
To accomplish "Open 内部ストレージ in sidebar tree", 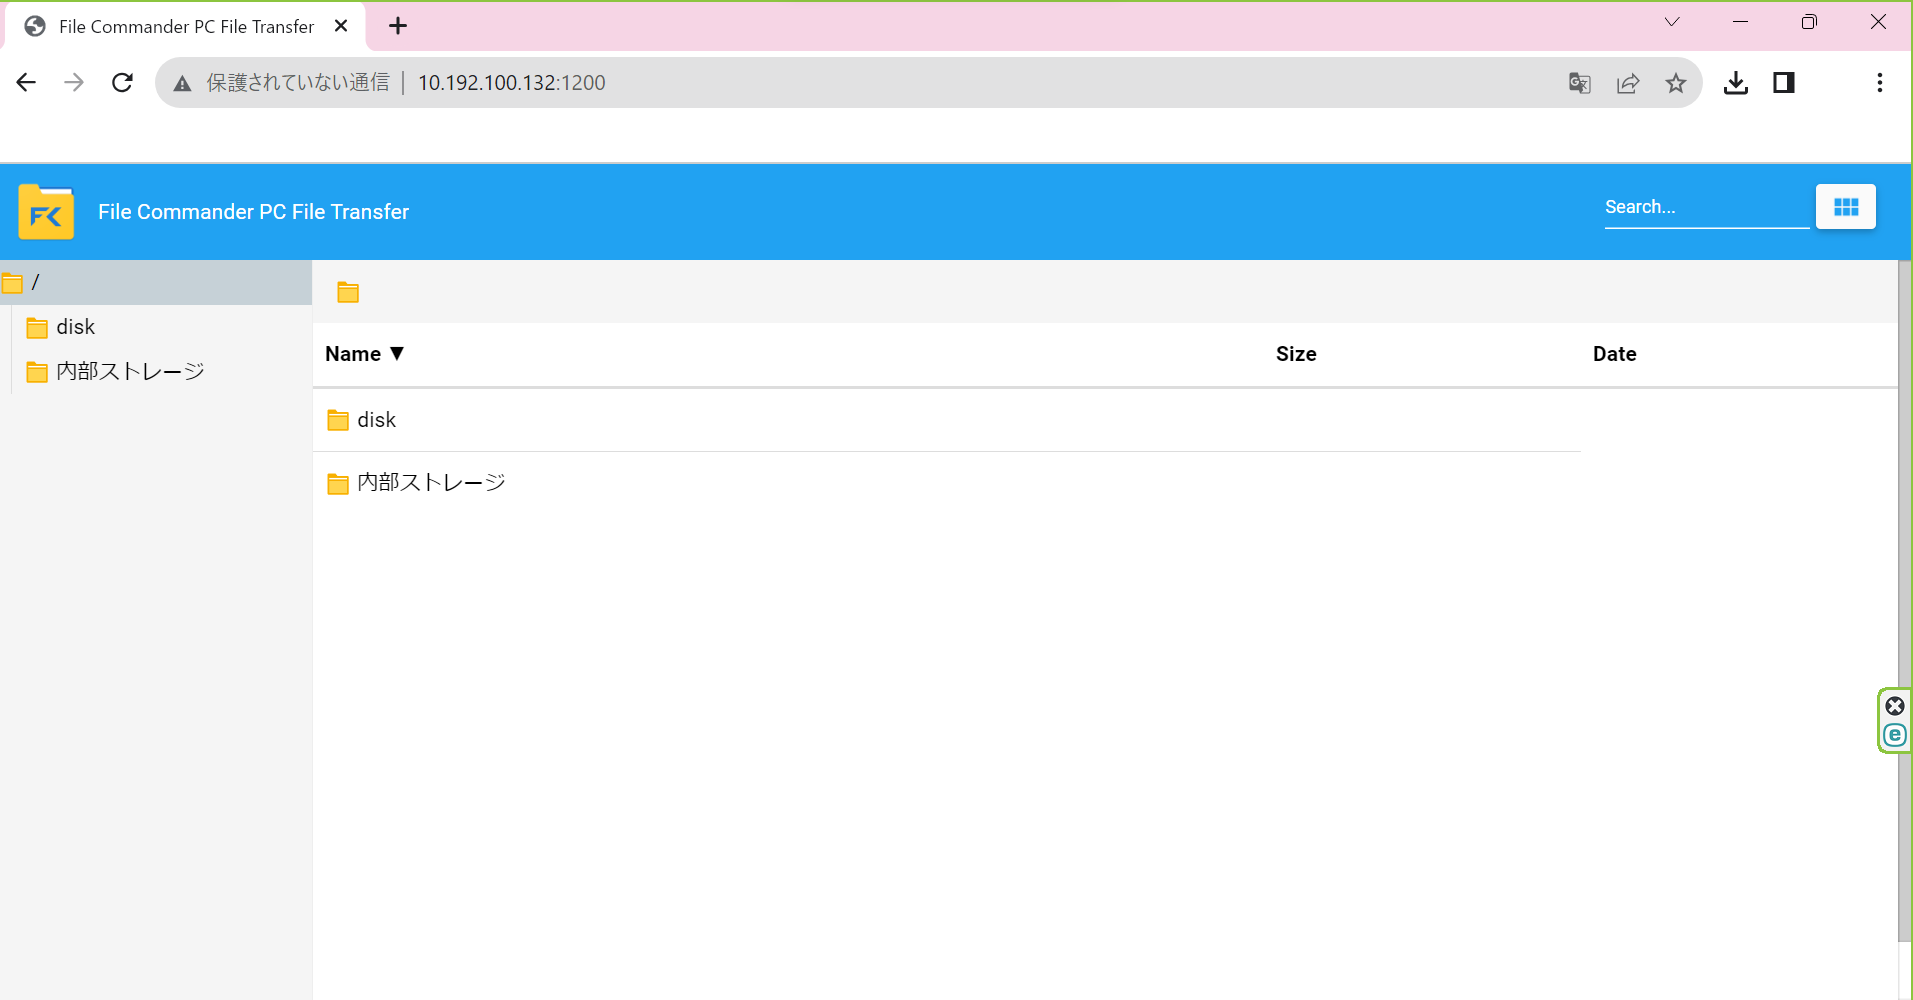I will (130, 371).
